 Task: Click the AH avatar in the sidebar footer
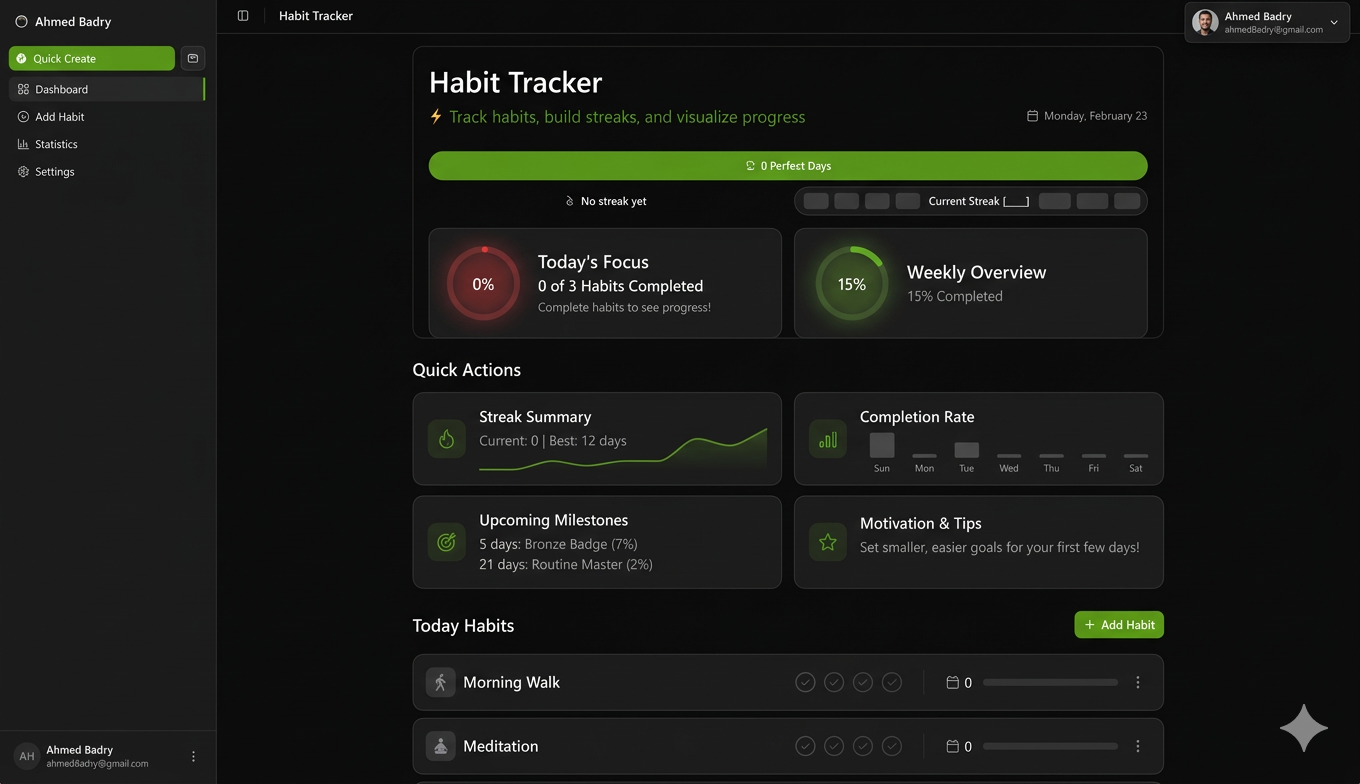[x=27, y=756]
